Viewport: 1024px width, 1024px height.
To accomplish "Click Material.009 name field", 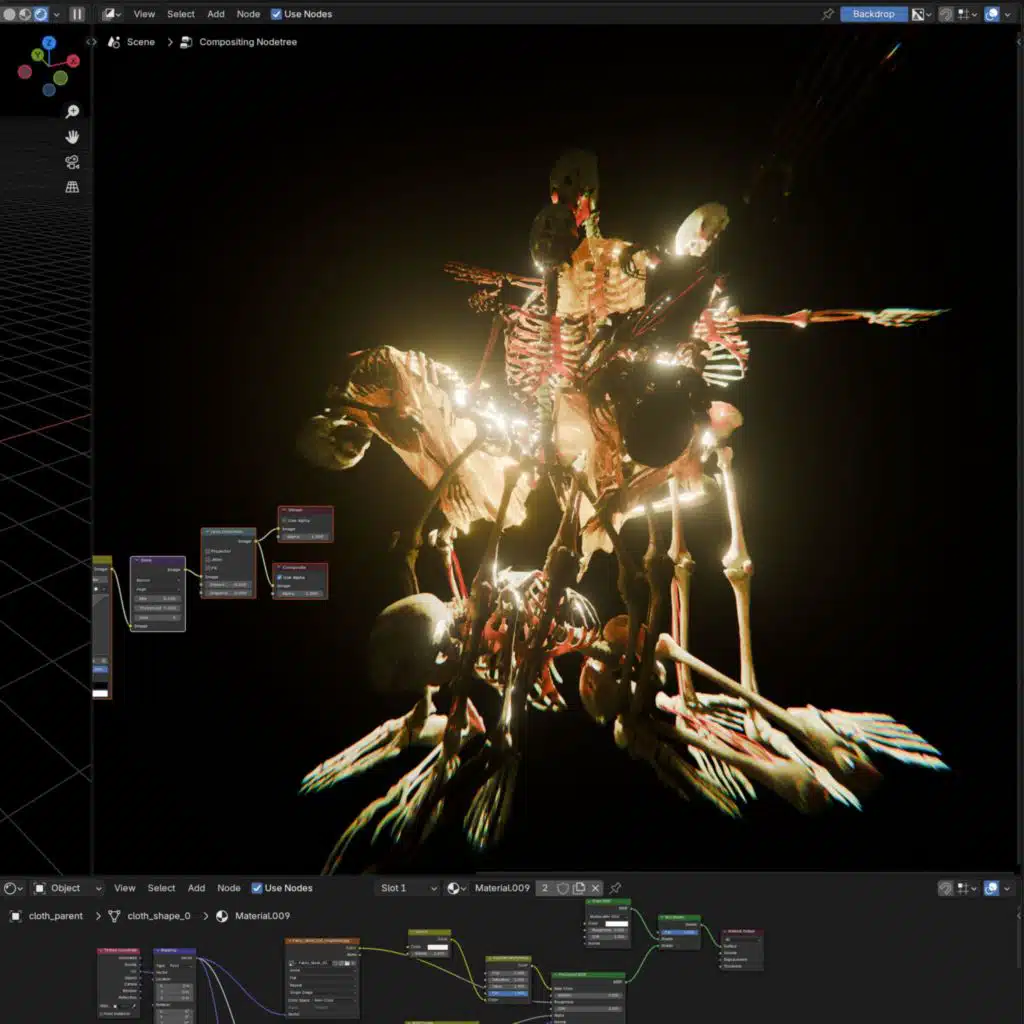I will pyautogui.click(x=502, y=888).
